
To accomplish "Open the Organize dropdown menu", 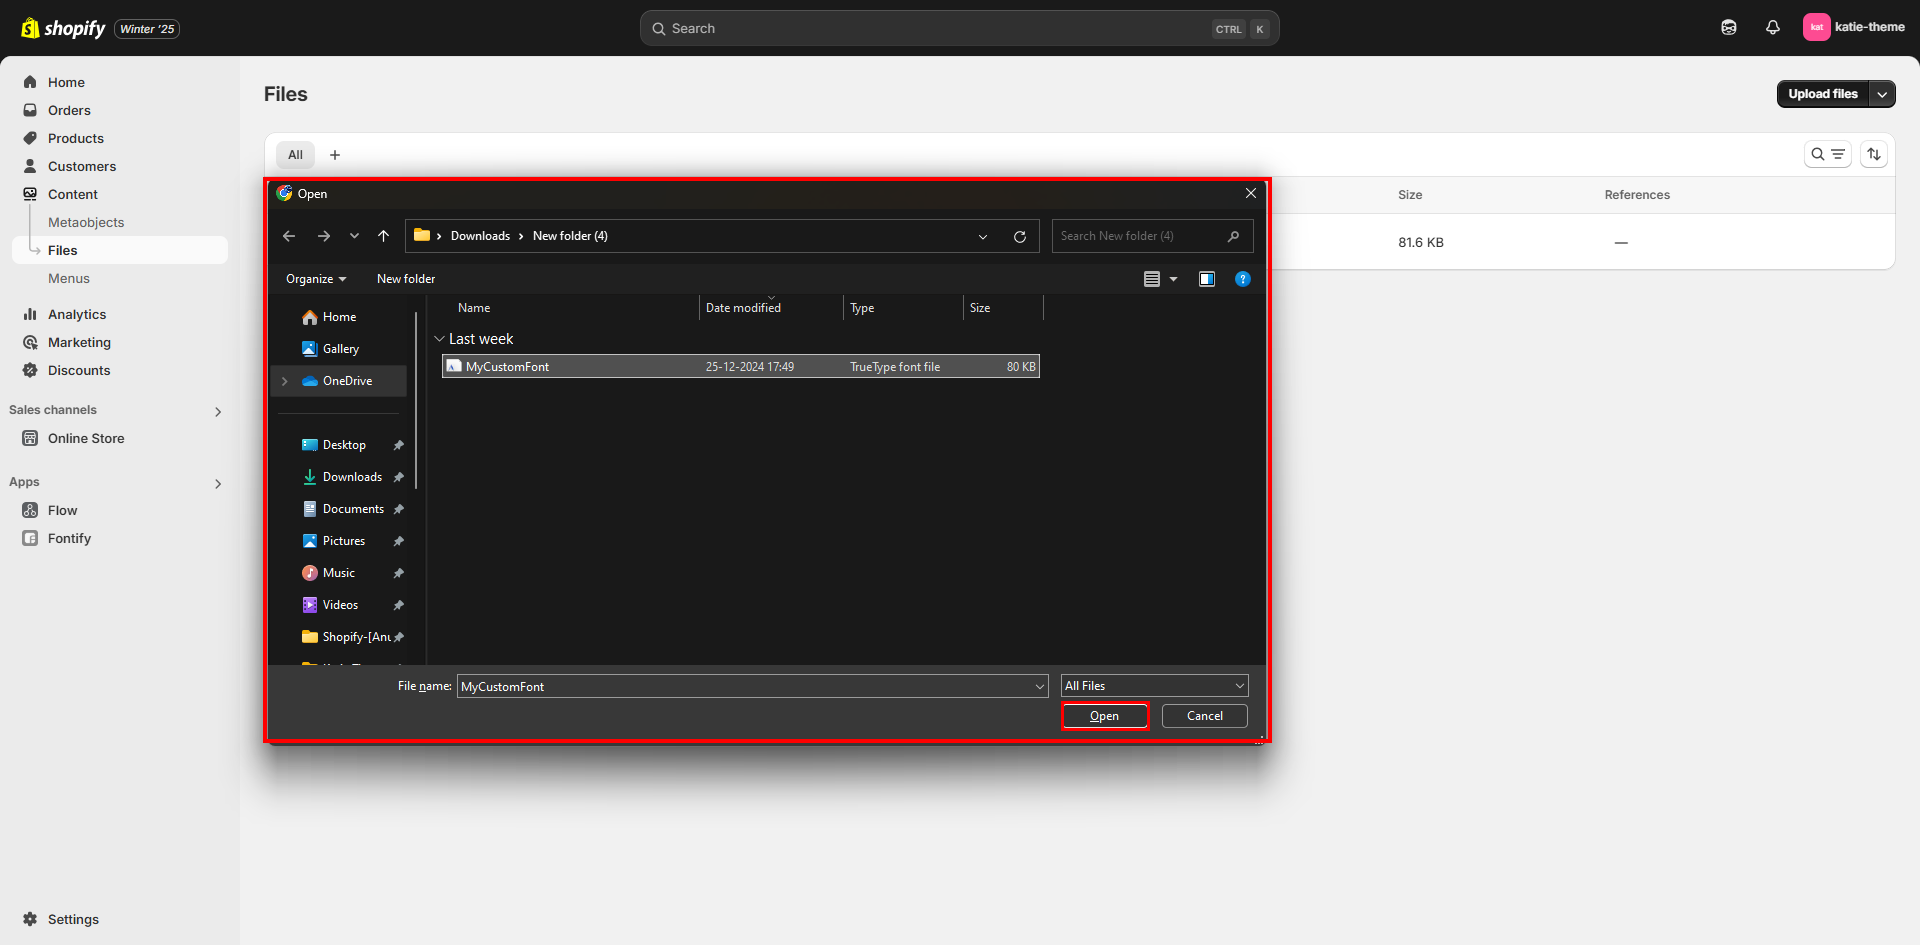I will pos(316,279).
